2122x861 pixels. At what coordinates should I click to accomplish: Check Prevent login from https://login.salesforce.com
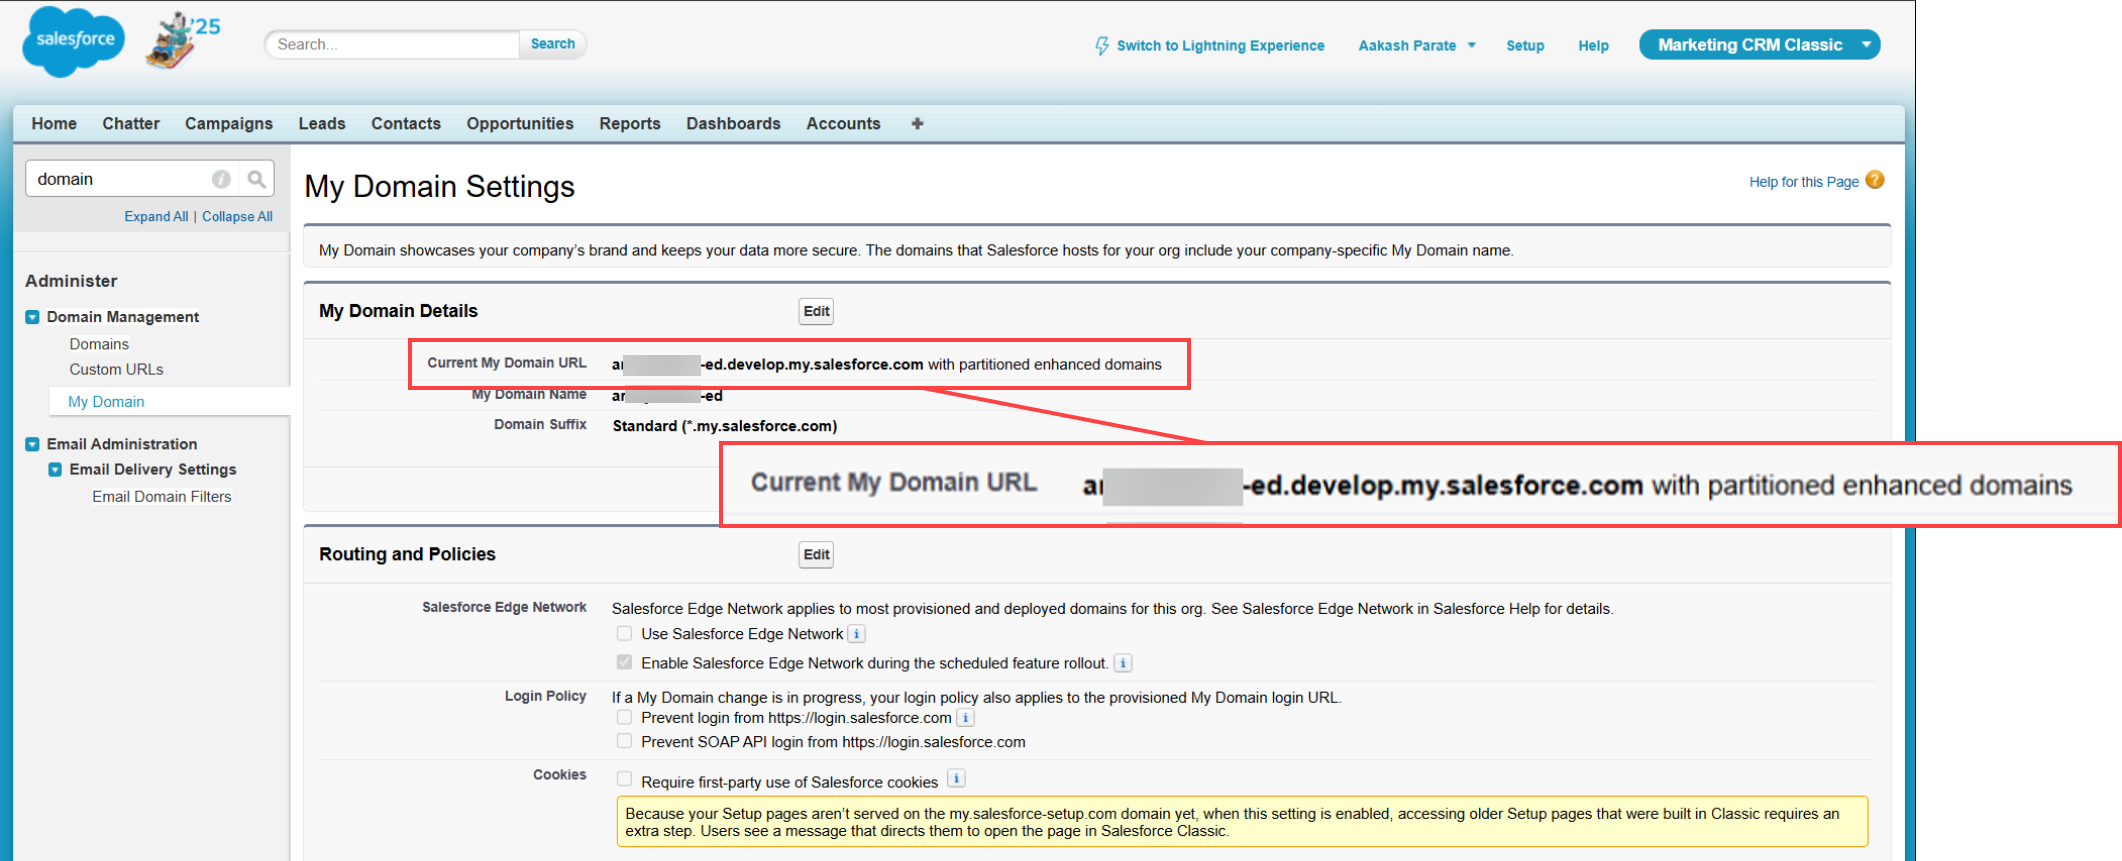(x=624, y=717)
